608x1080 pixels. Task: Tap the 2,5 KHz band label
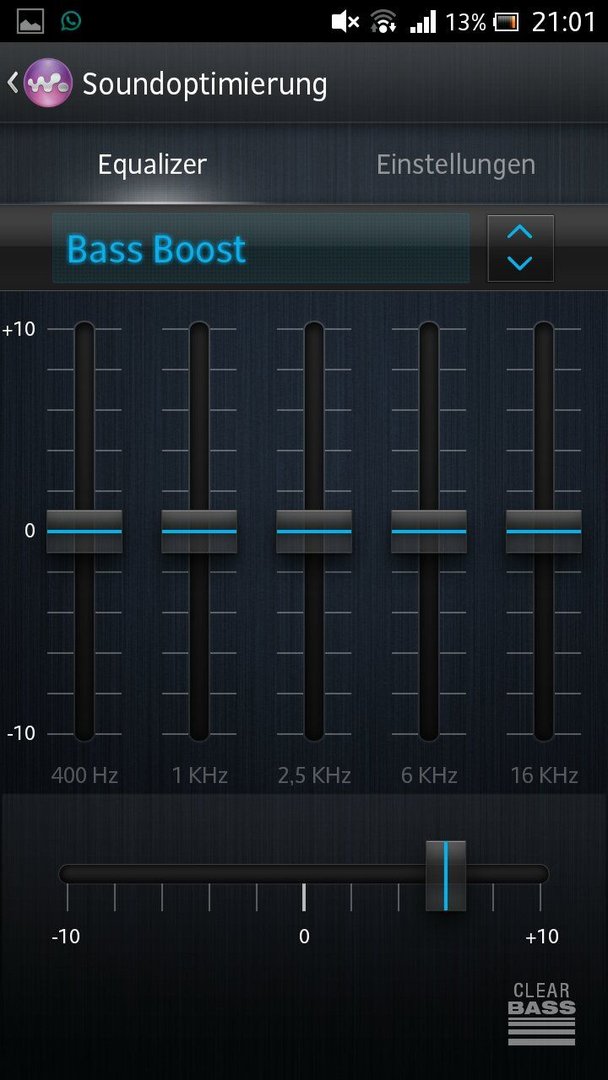point(314,776)
